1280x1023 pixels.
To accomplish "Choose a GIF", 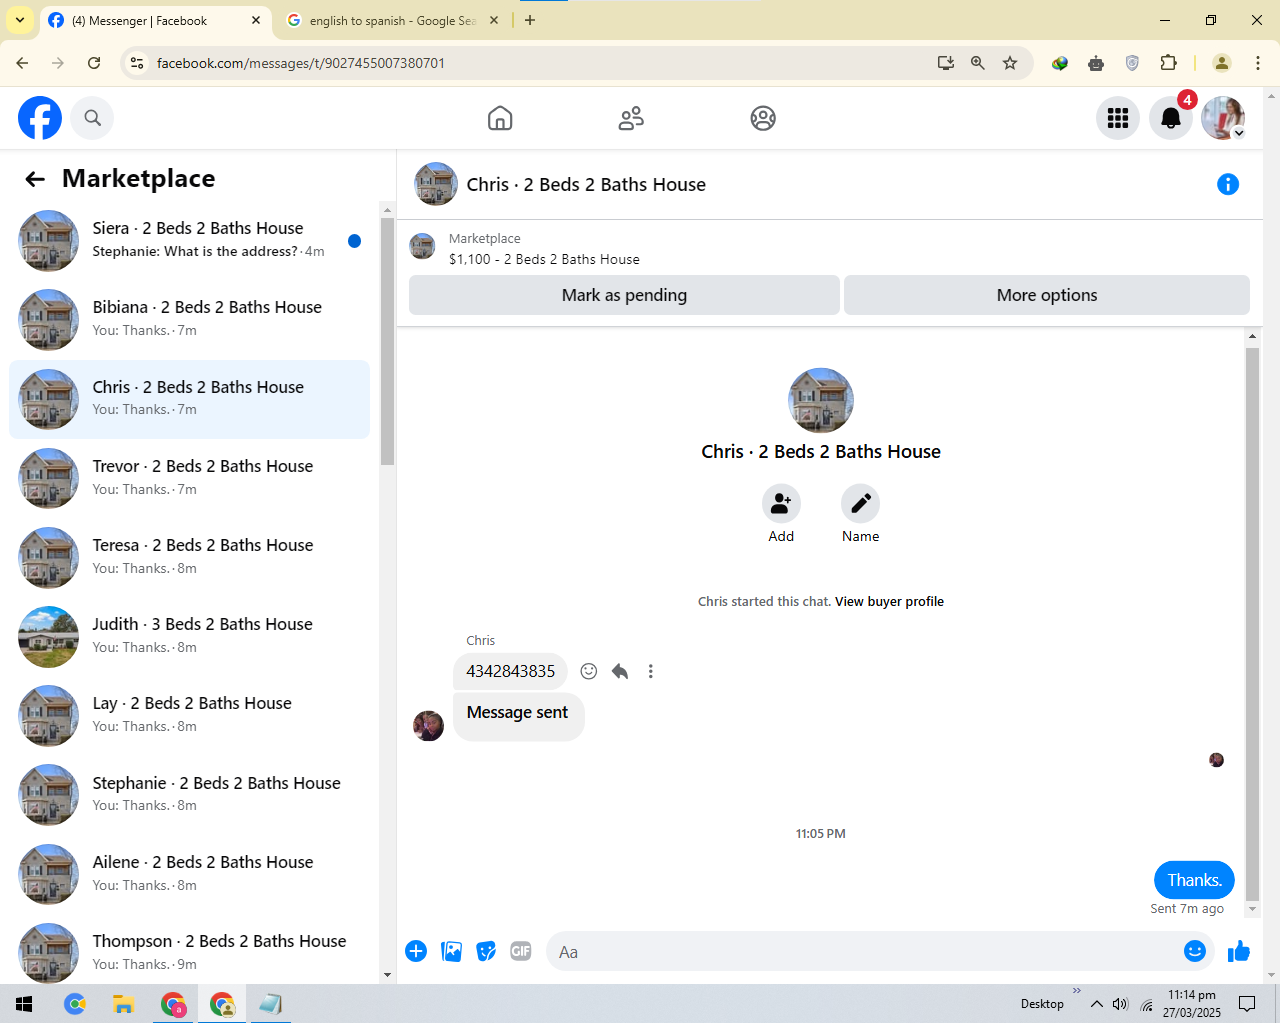I will point(521,951).
